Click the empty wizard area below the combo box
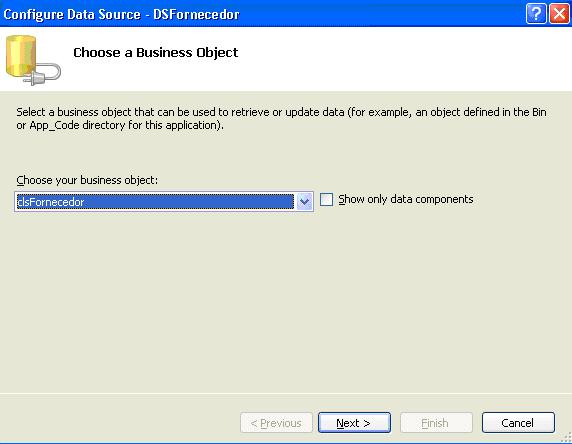This screenshot has width=572, height=444. click(x=286, y=303)
